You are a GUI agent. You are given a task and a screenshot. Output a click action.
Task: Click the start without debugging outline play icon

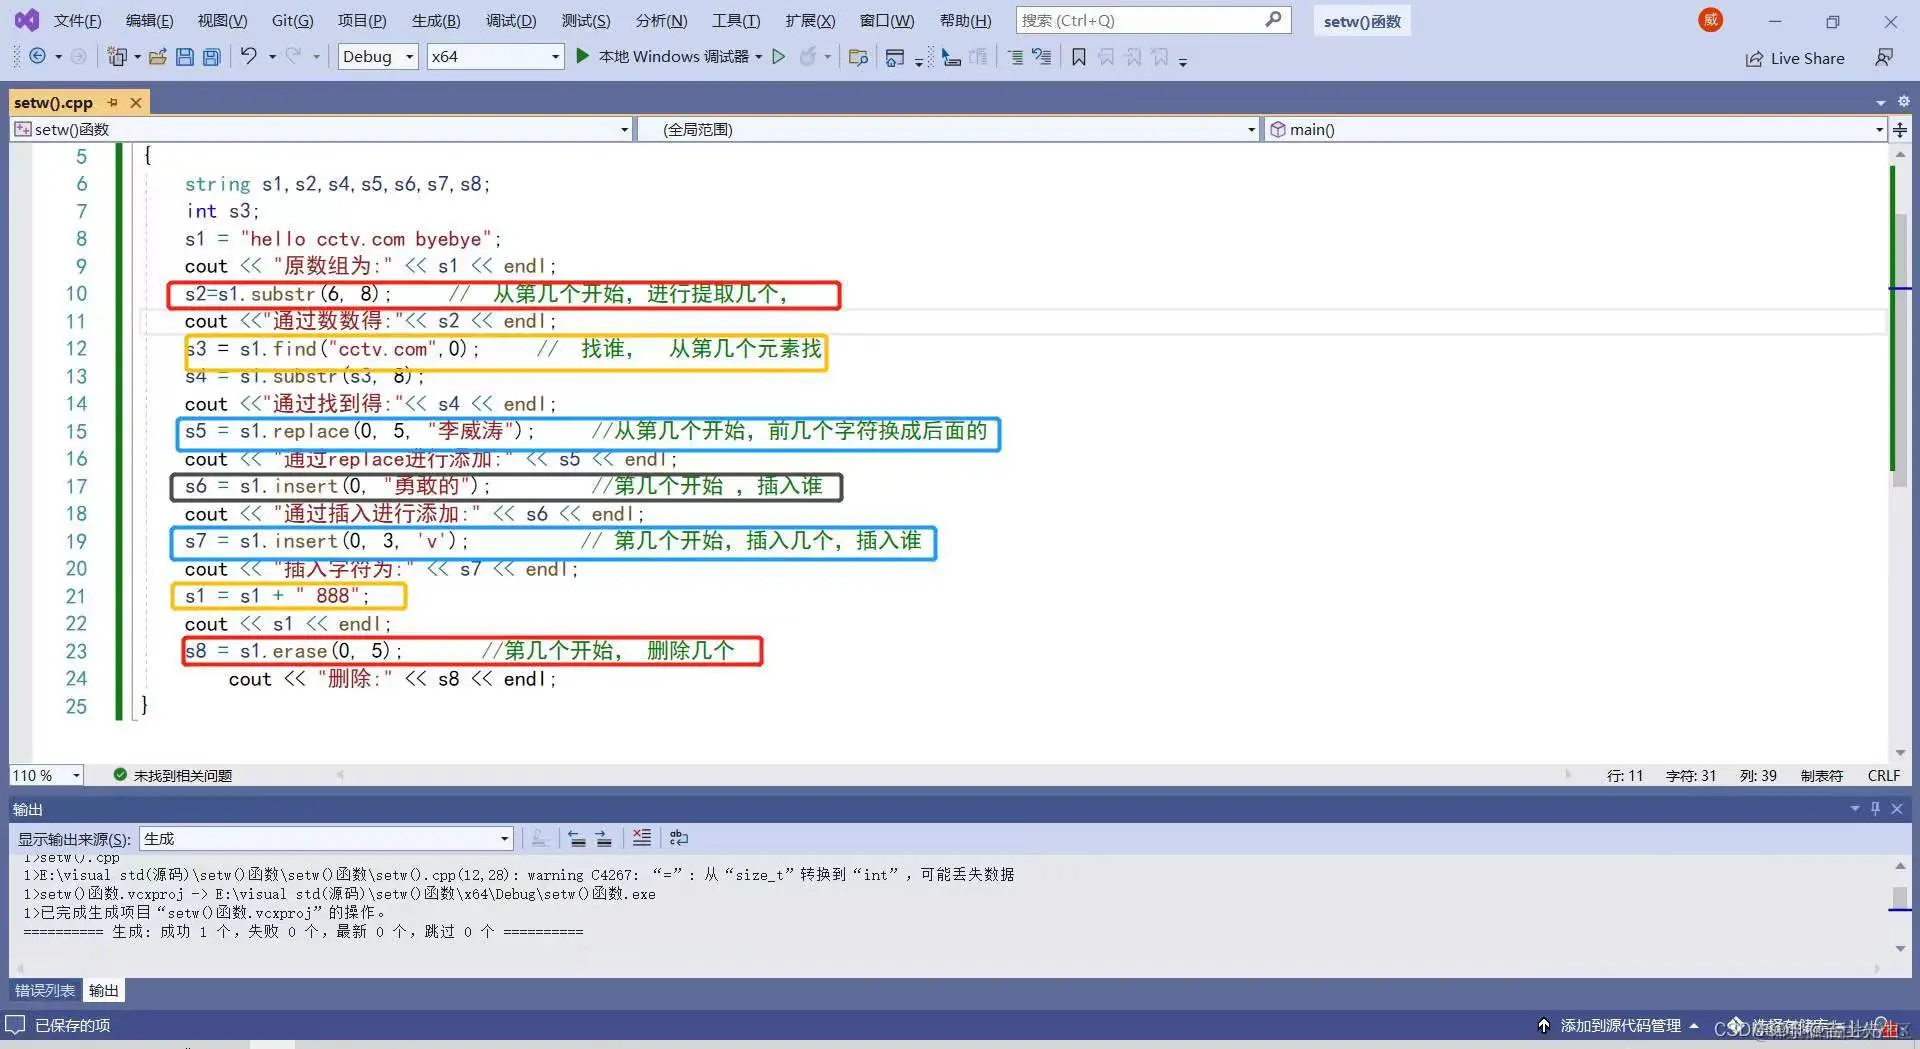tap(779, 57)
